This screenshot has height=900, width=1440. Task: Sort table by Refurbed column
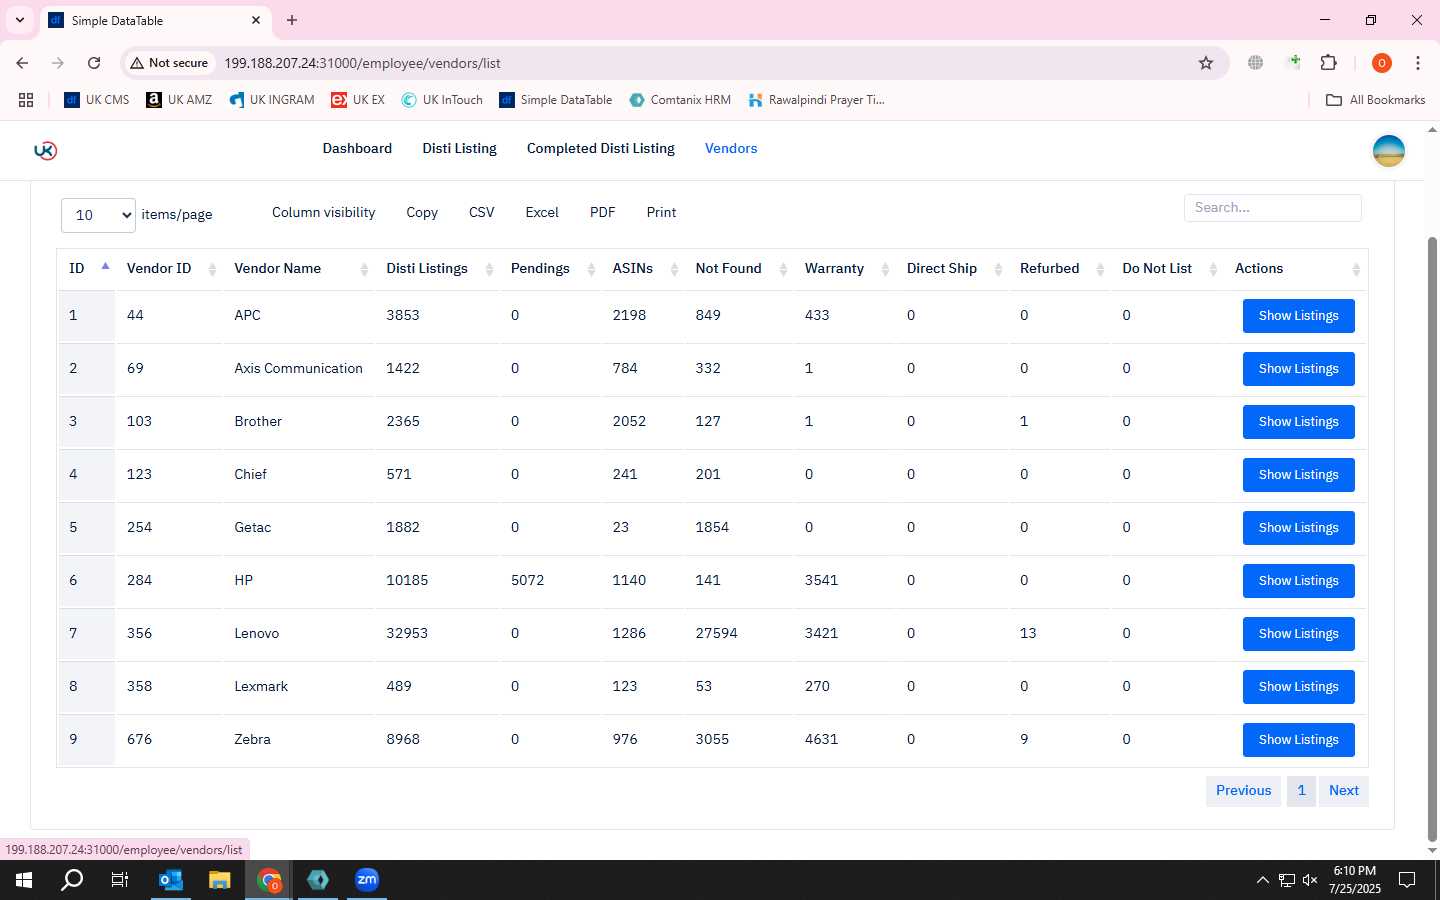click(1060, 268)
